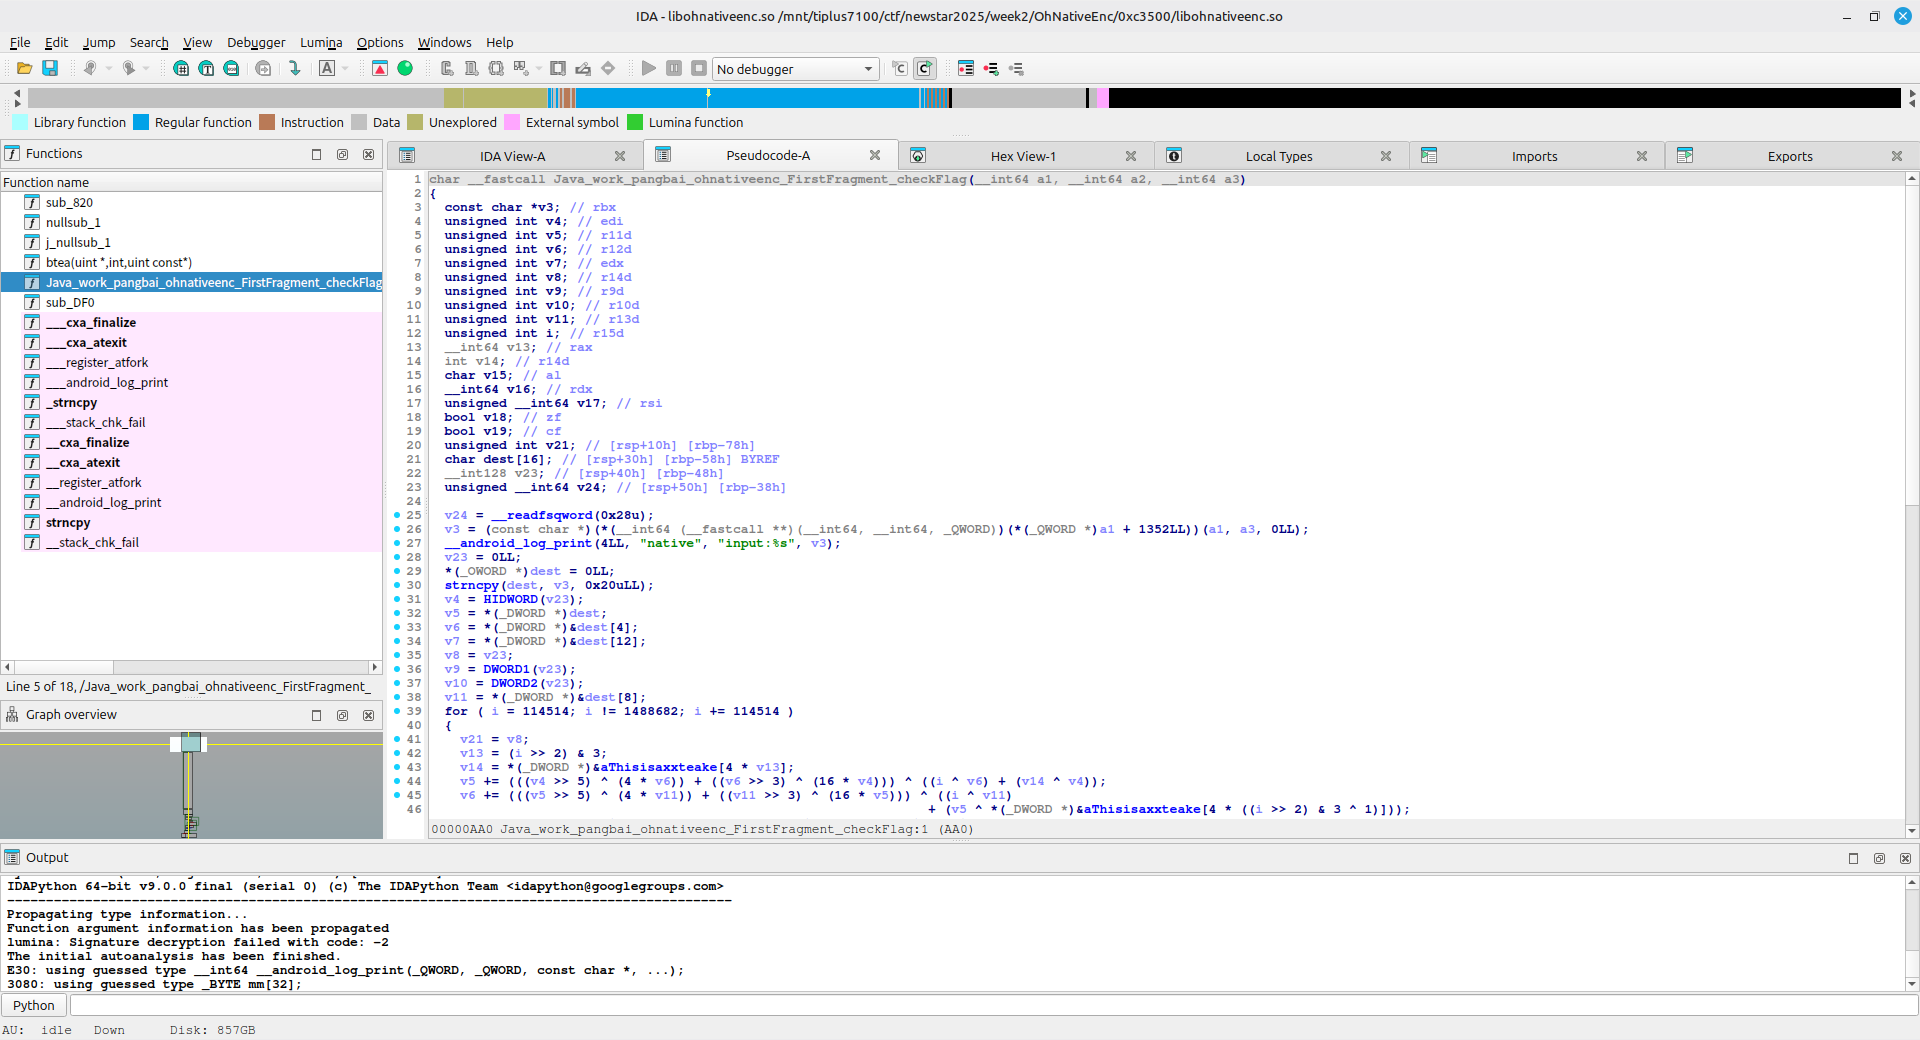Screen dimensions: 1920x1040
Task: Toggle float on the Functions panel
Action: (343, 154)
